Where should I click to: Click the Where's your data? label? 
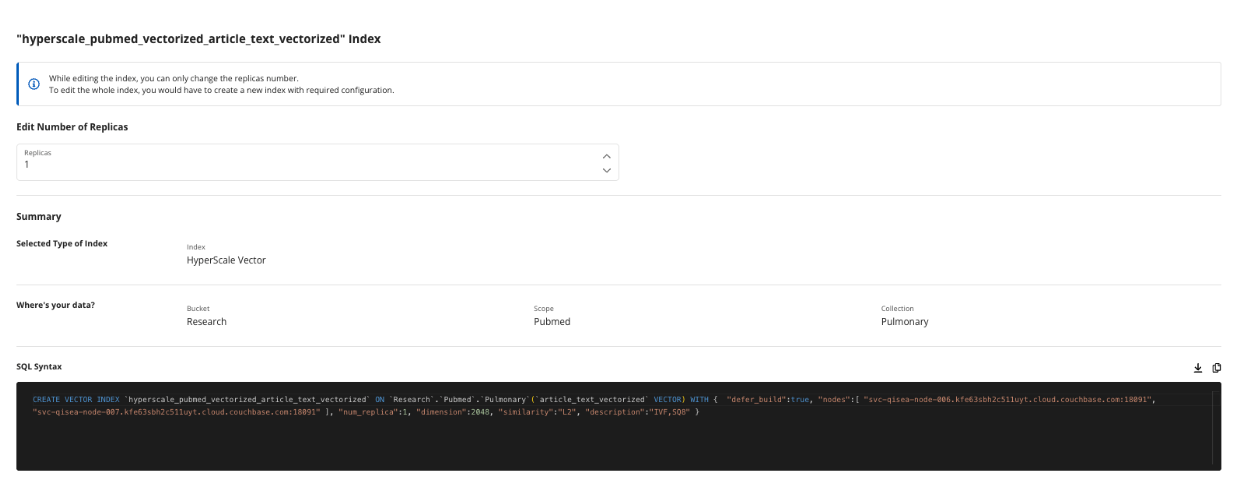(x=56, y=305)
